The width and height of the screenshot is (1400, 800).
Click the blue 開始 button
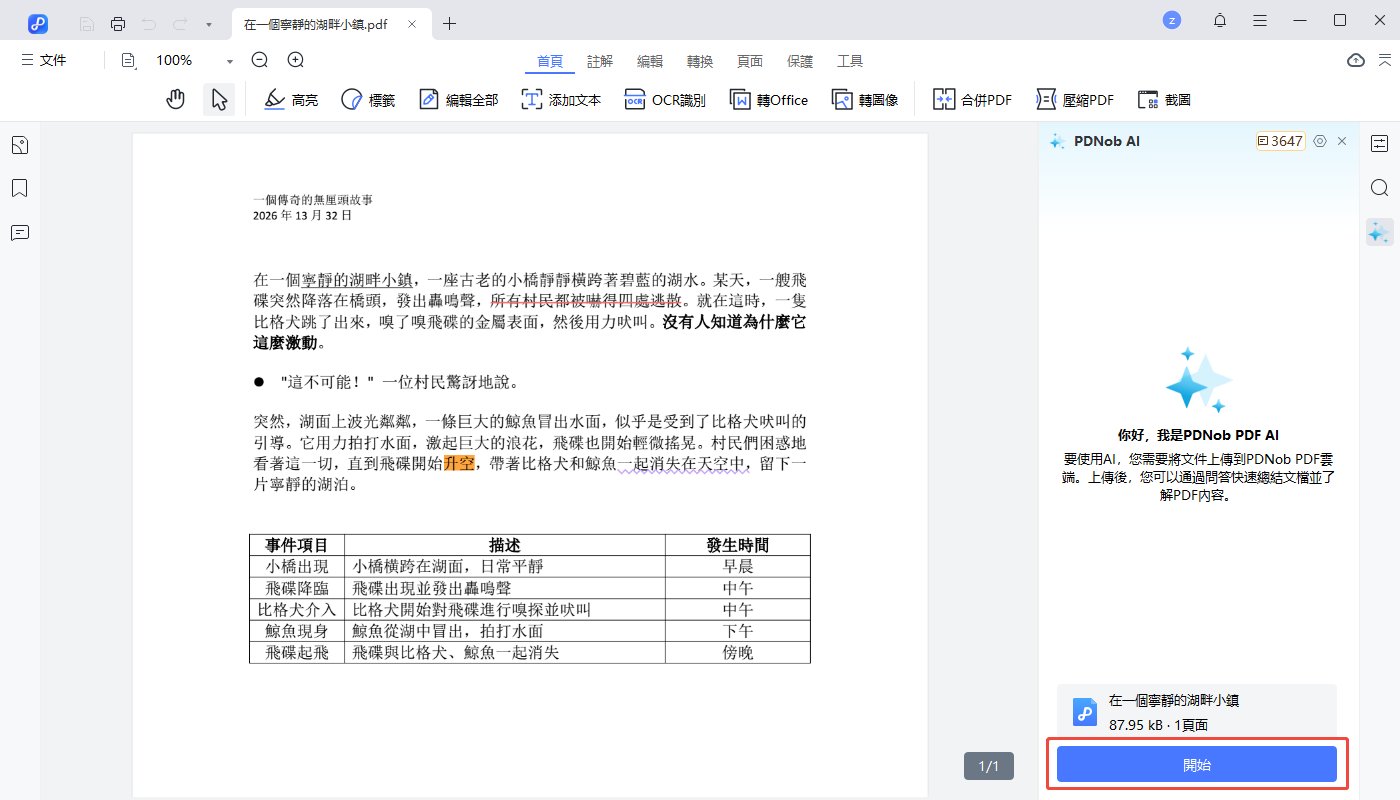coord(1196,764)
